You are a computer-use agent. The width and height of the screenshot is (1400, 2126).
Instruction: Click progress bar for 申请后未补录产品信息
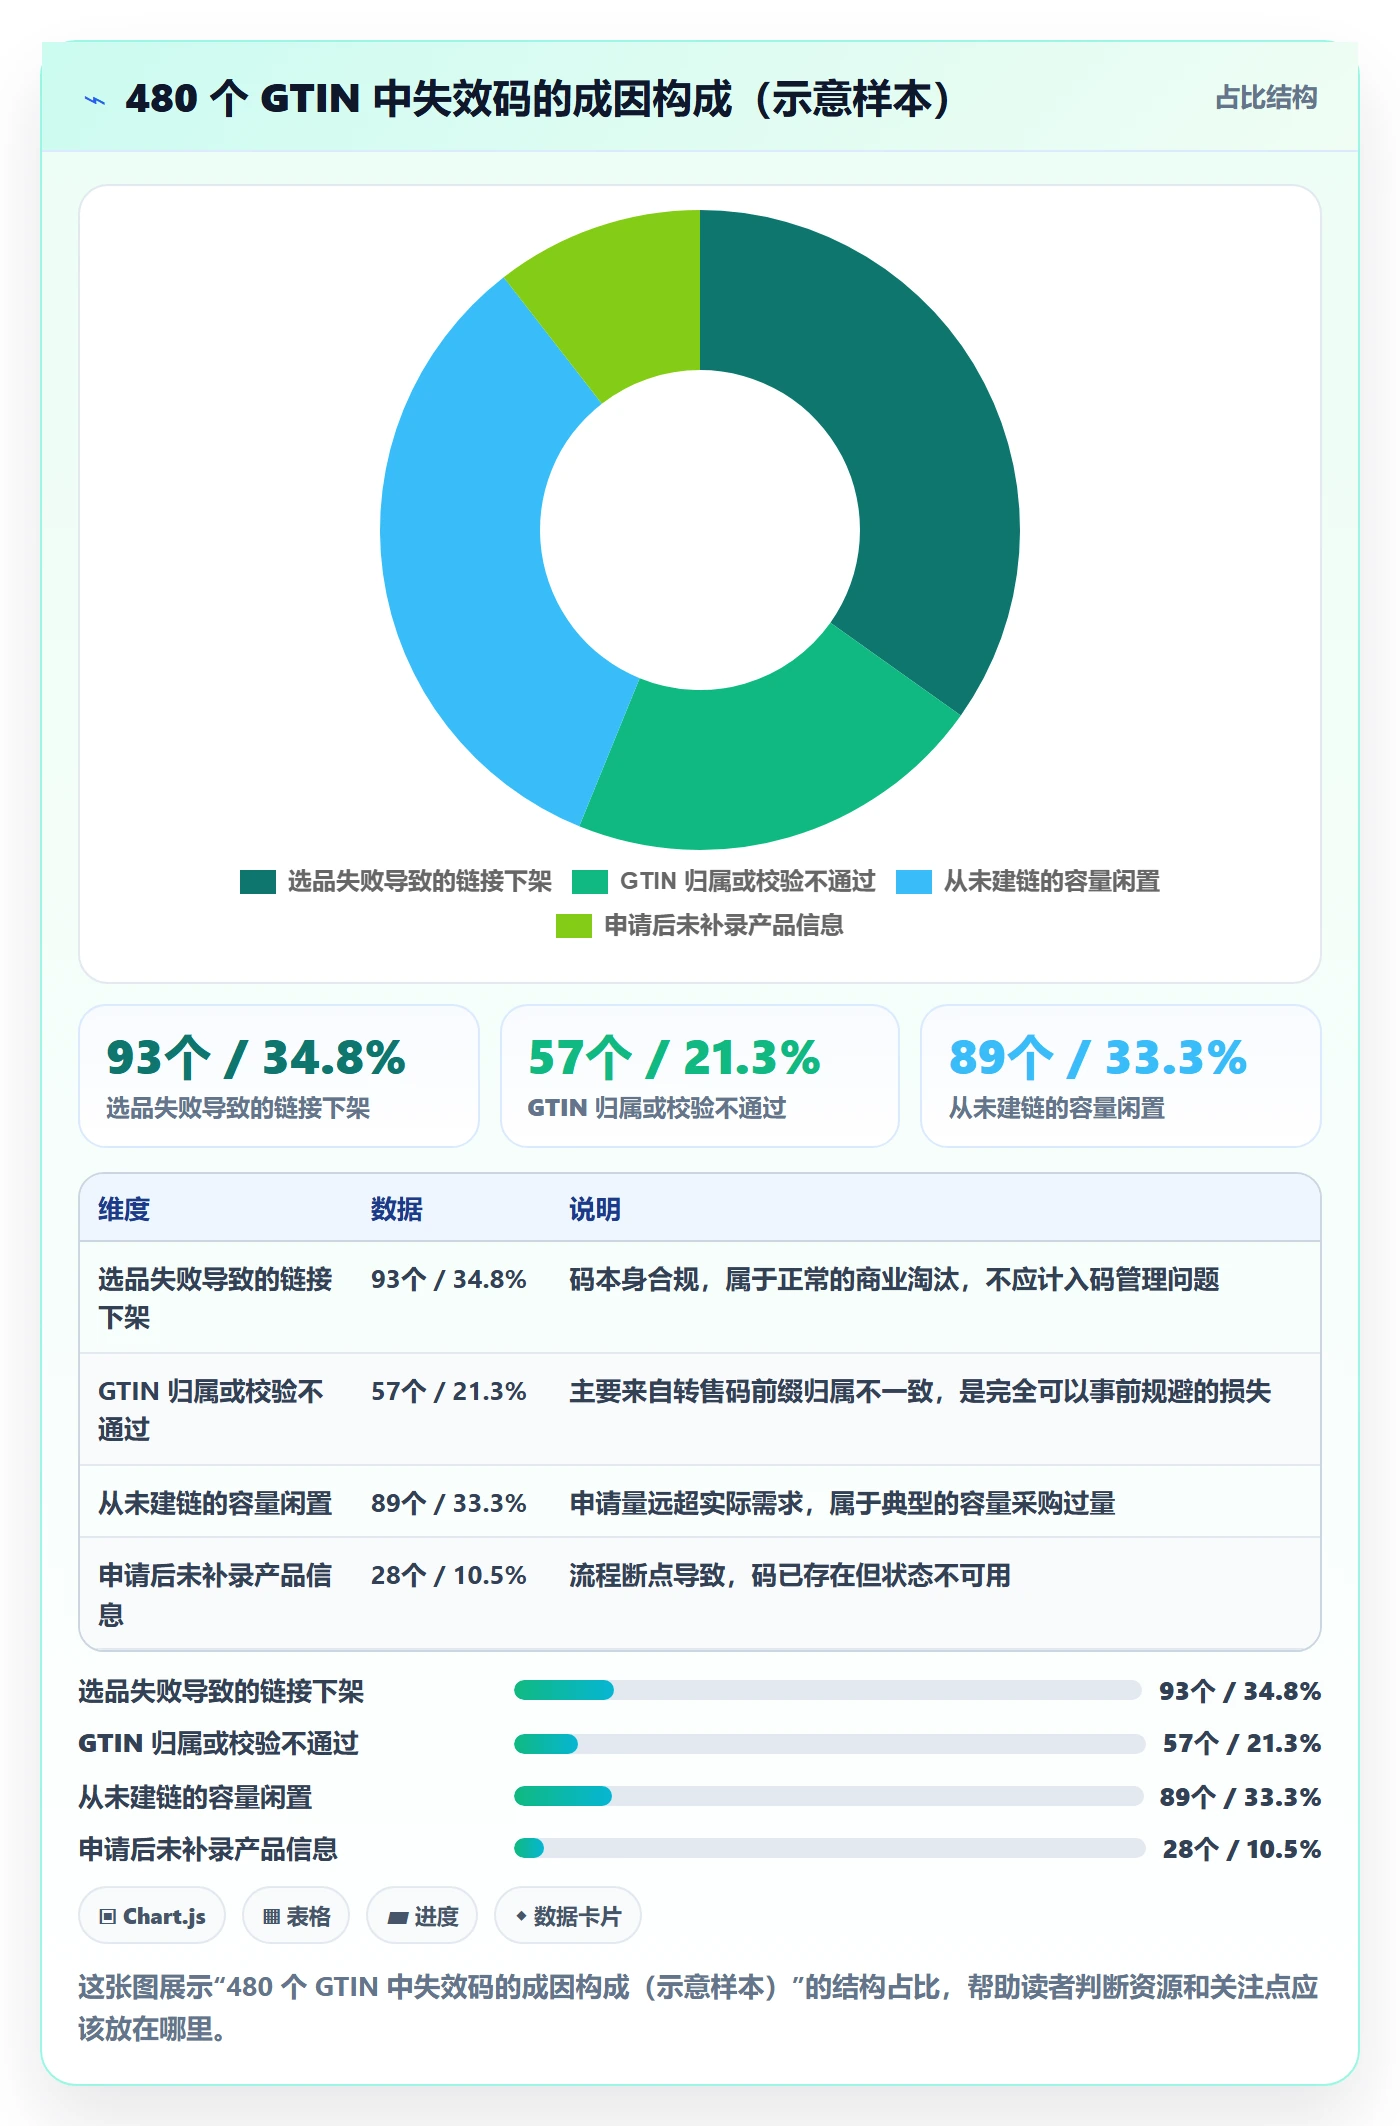click(x=829, y=1848)
